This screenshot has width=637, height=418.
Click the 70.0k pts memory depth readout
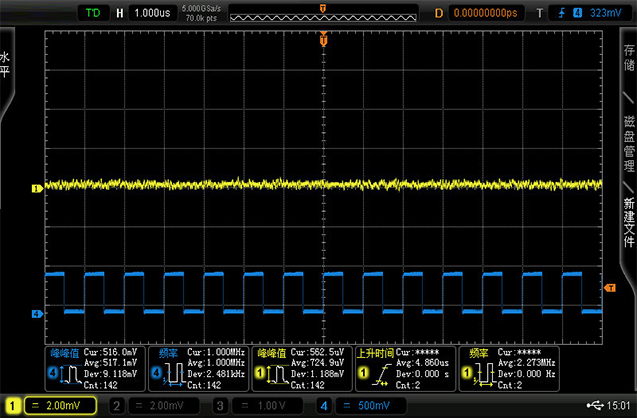point(202,18)
